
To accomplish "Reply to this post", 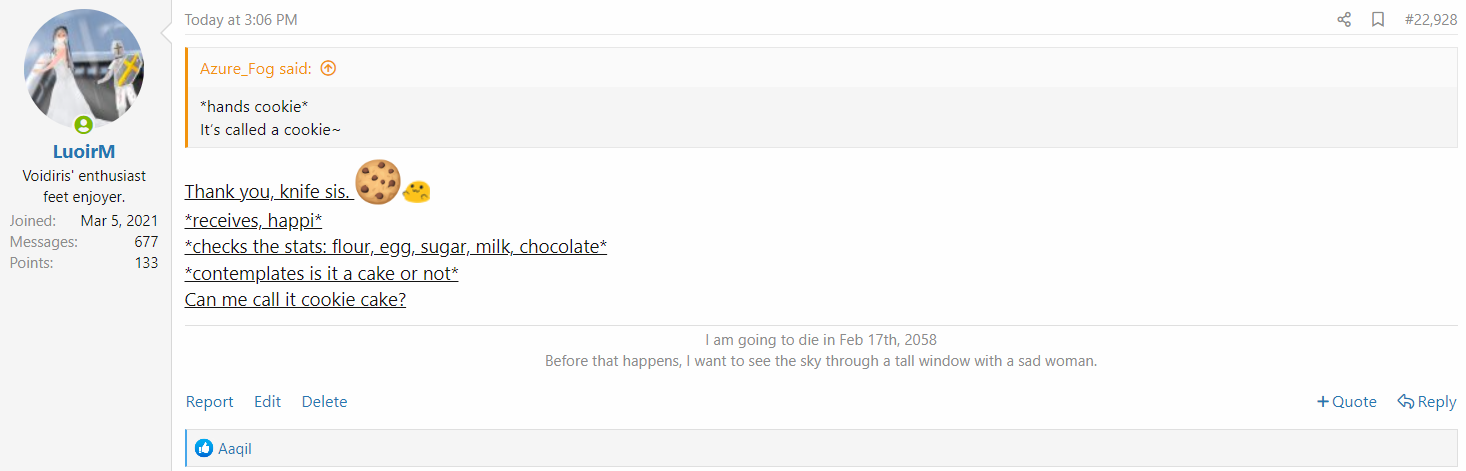I will pos(1427,402).
